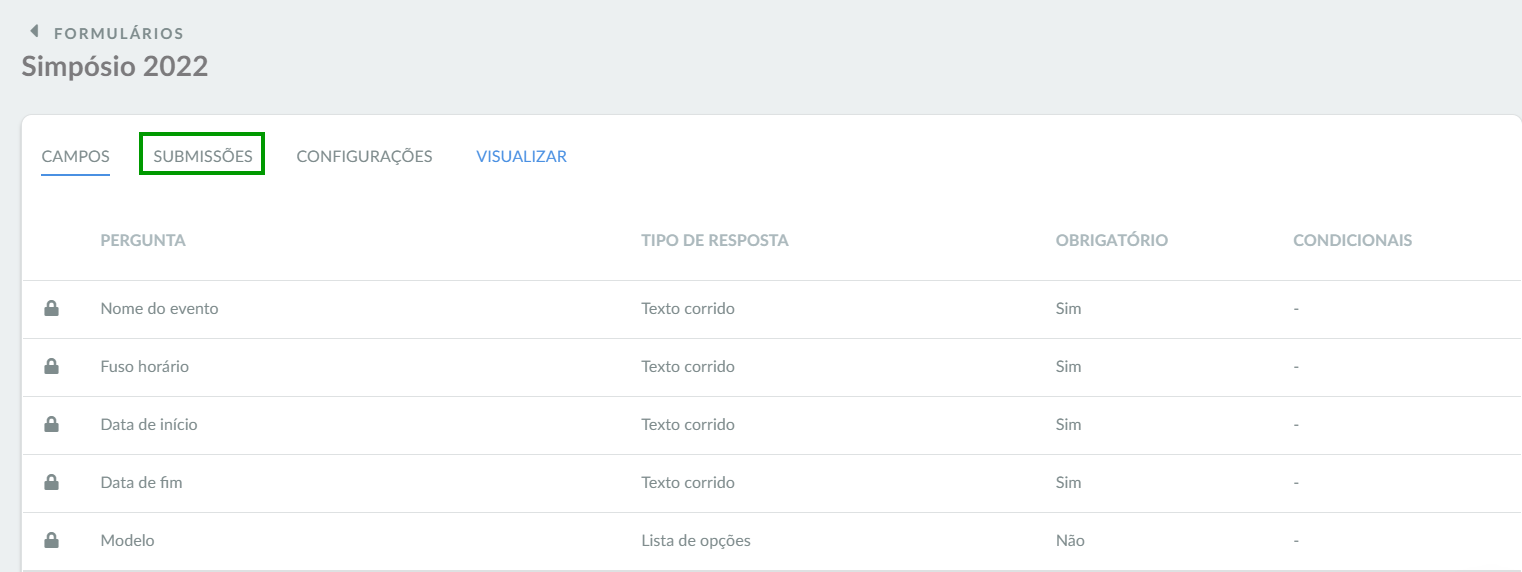Image resolution: width=1522 pixels, height=572 pixels.
Task: Select the Nome do evento row
Action: tap(772, 309)
